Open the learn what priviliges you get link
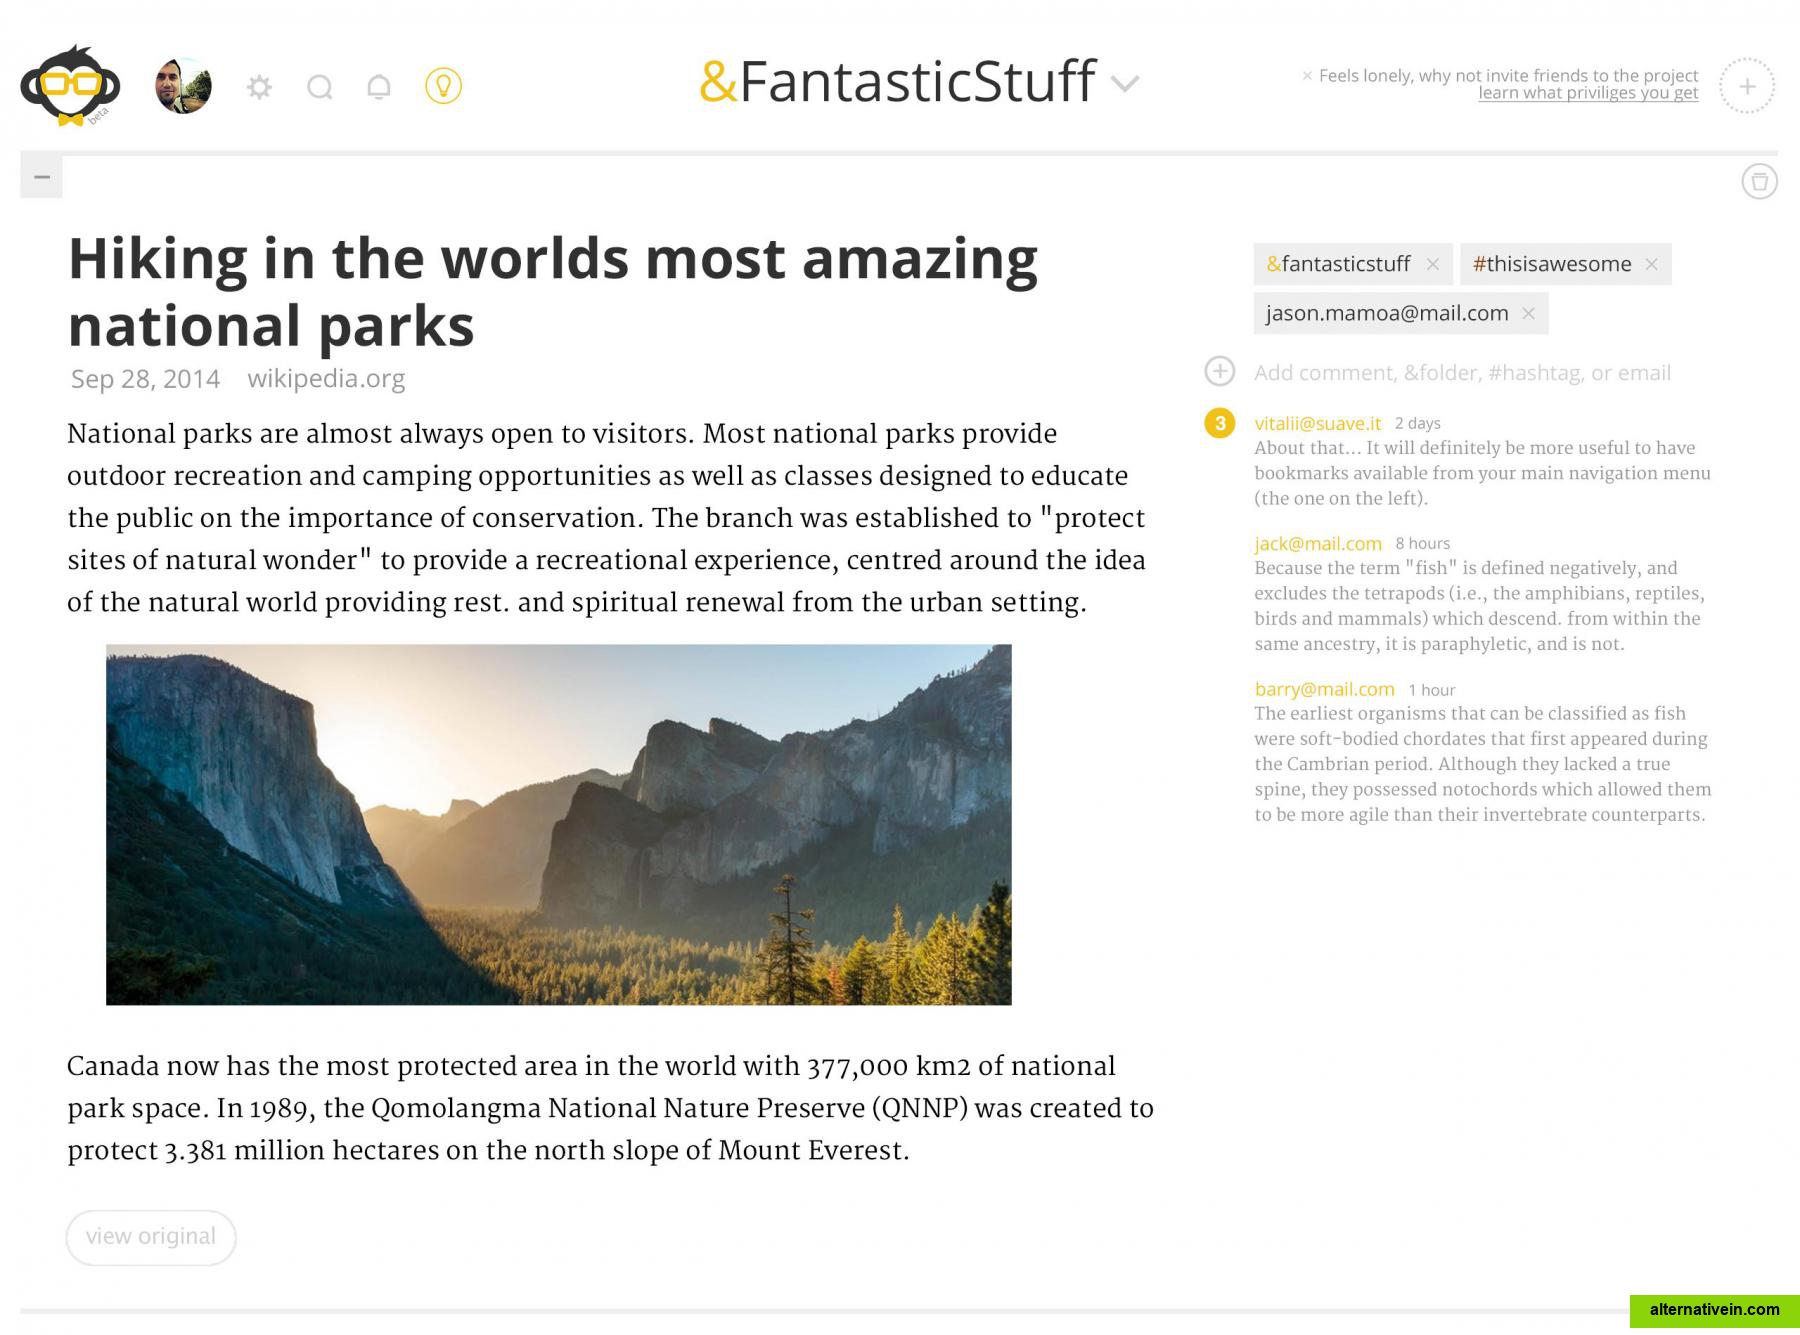The height and width of the screenshot is (1335, 1800). 1588,93
